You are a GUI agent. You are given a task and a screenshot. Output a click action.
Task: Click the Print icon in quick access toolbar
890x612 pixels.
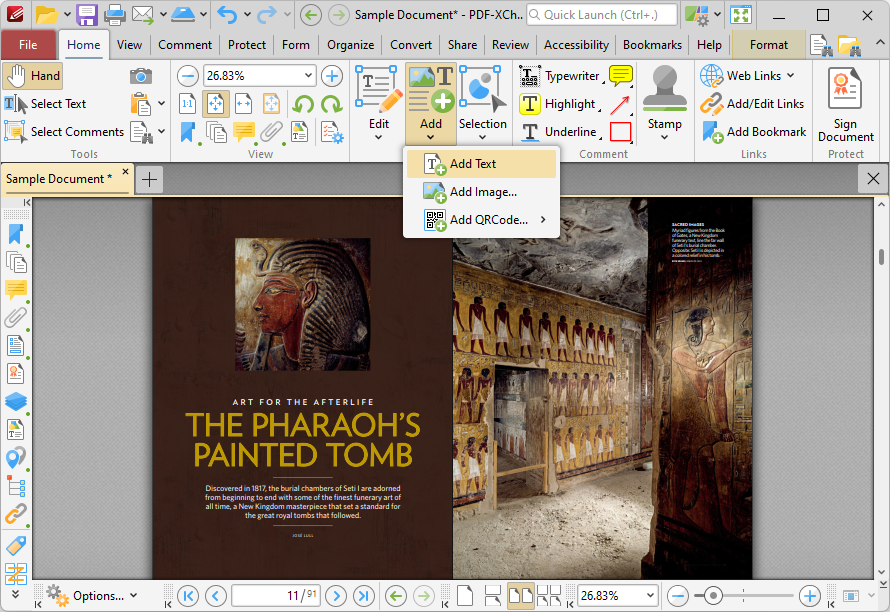click(x=115, y=15)
